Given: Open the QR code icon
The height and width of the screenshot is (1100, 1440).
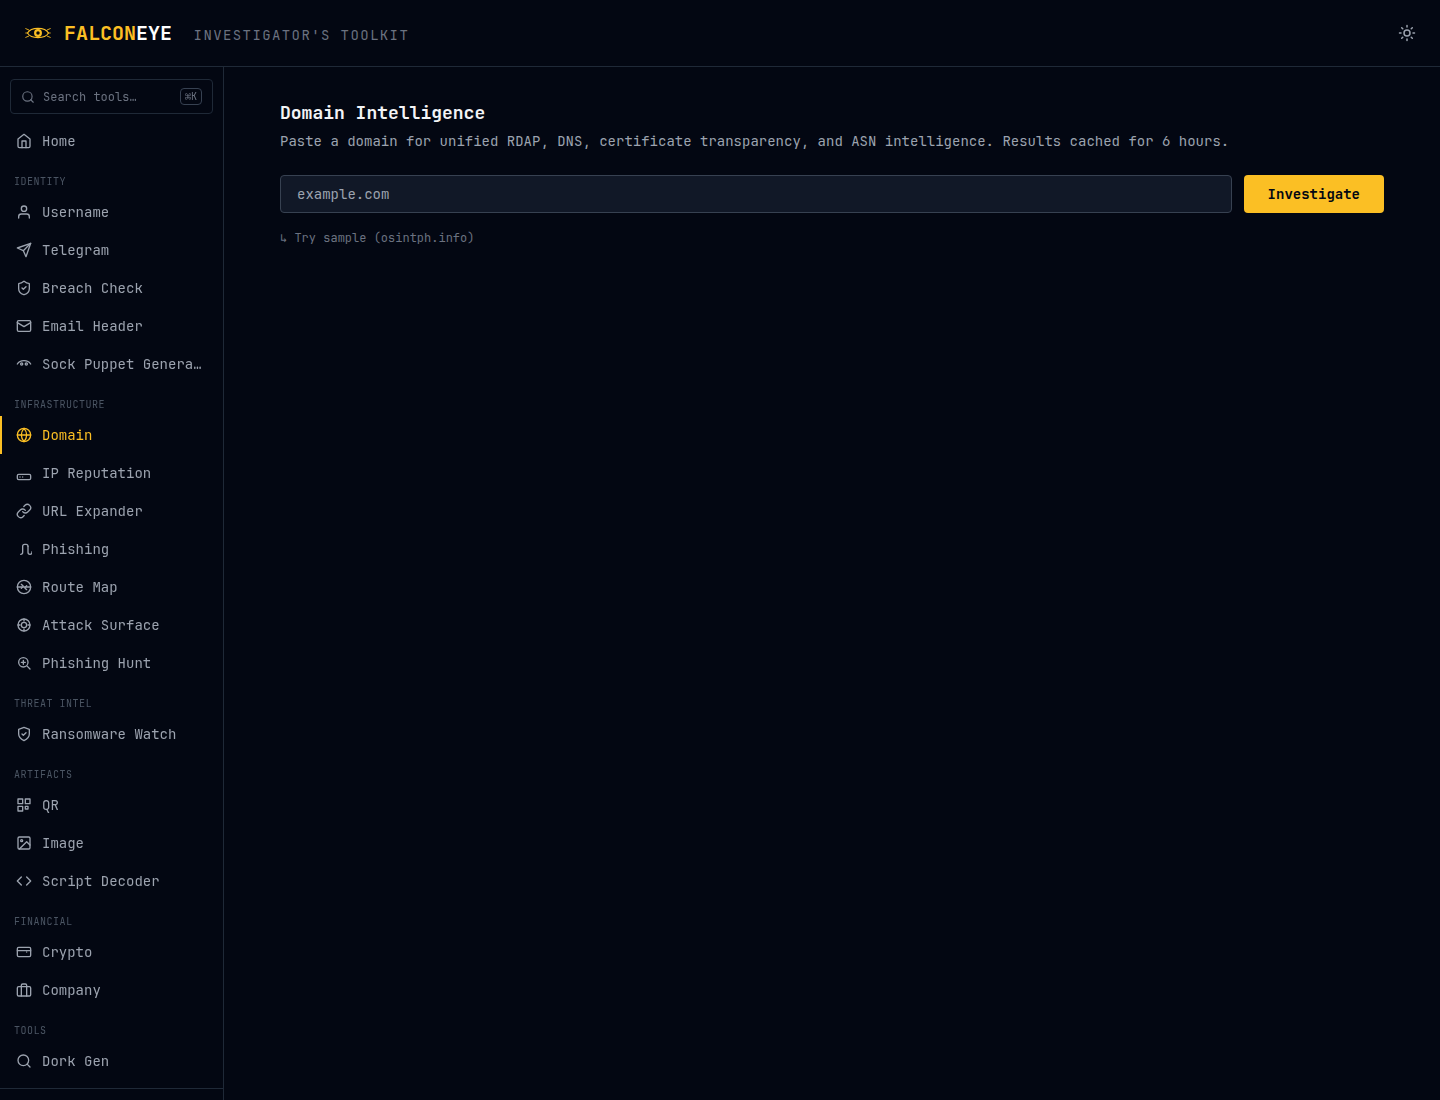Looking at the screenshot, I should pyautogui.click(x=24, y=805).
